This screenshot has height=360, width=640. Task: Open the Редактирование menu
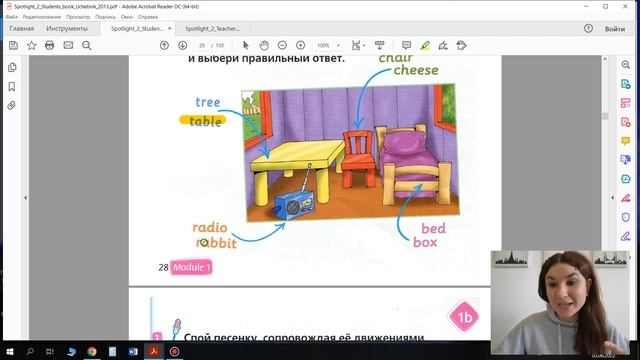tap(42, 17)
